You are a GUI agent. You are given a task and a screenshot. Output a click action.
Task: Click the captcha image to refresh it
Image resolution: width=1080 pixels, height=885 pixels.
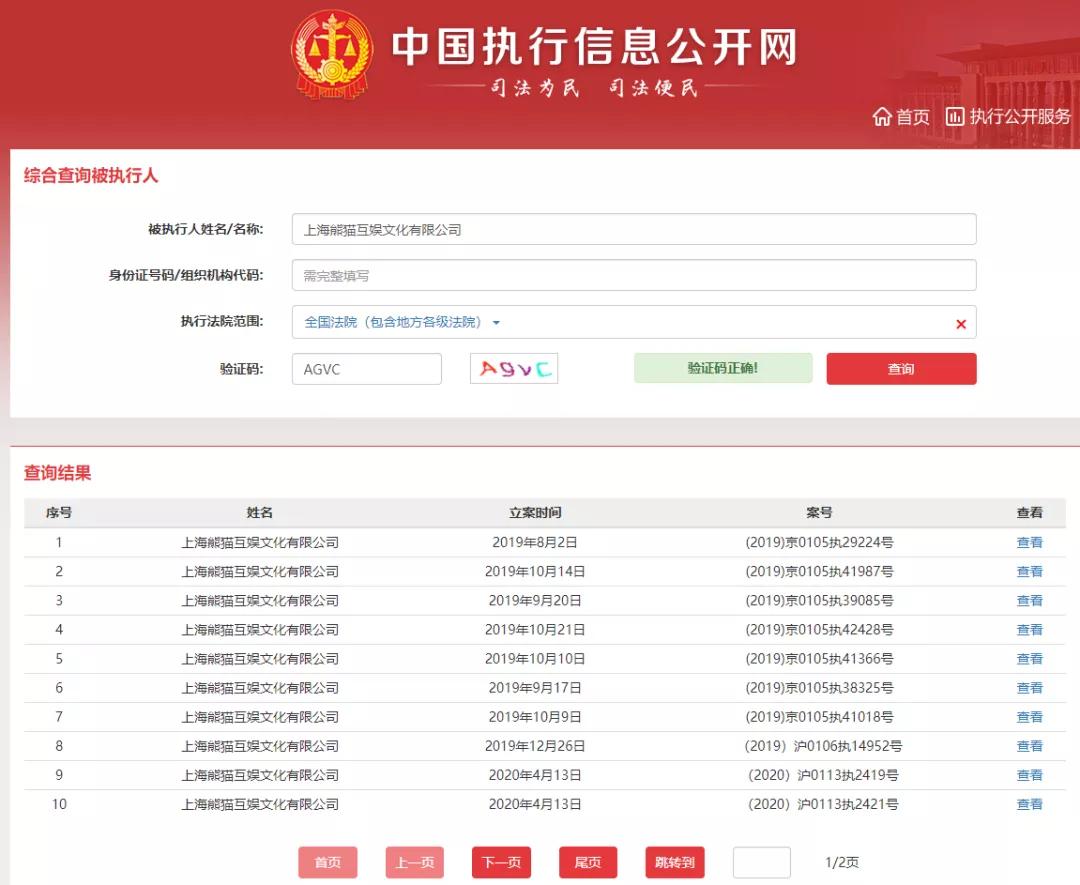point(513,368)
